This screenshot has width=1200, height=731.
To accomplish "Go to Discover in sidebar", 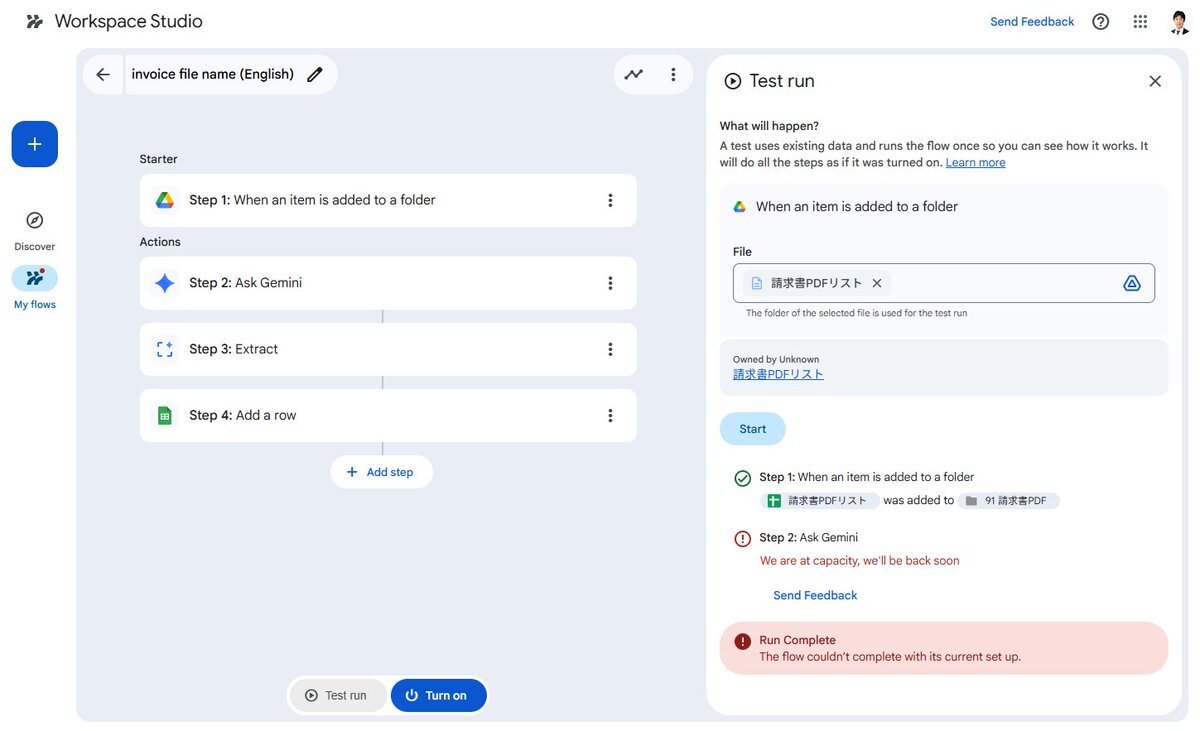I will pos(35,230).
